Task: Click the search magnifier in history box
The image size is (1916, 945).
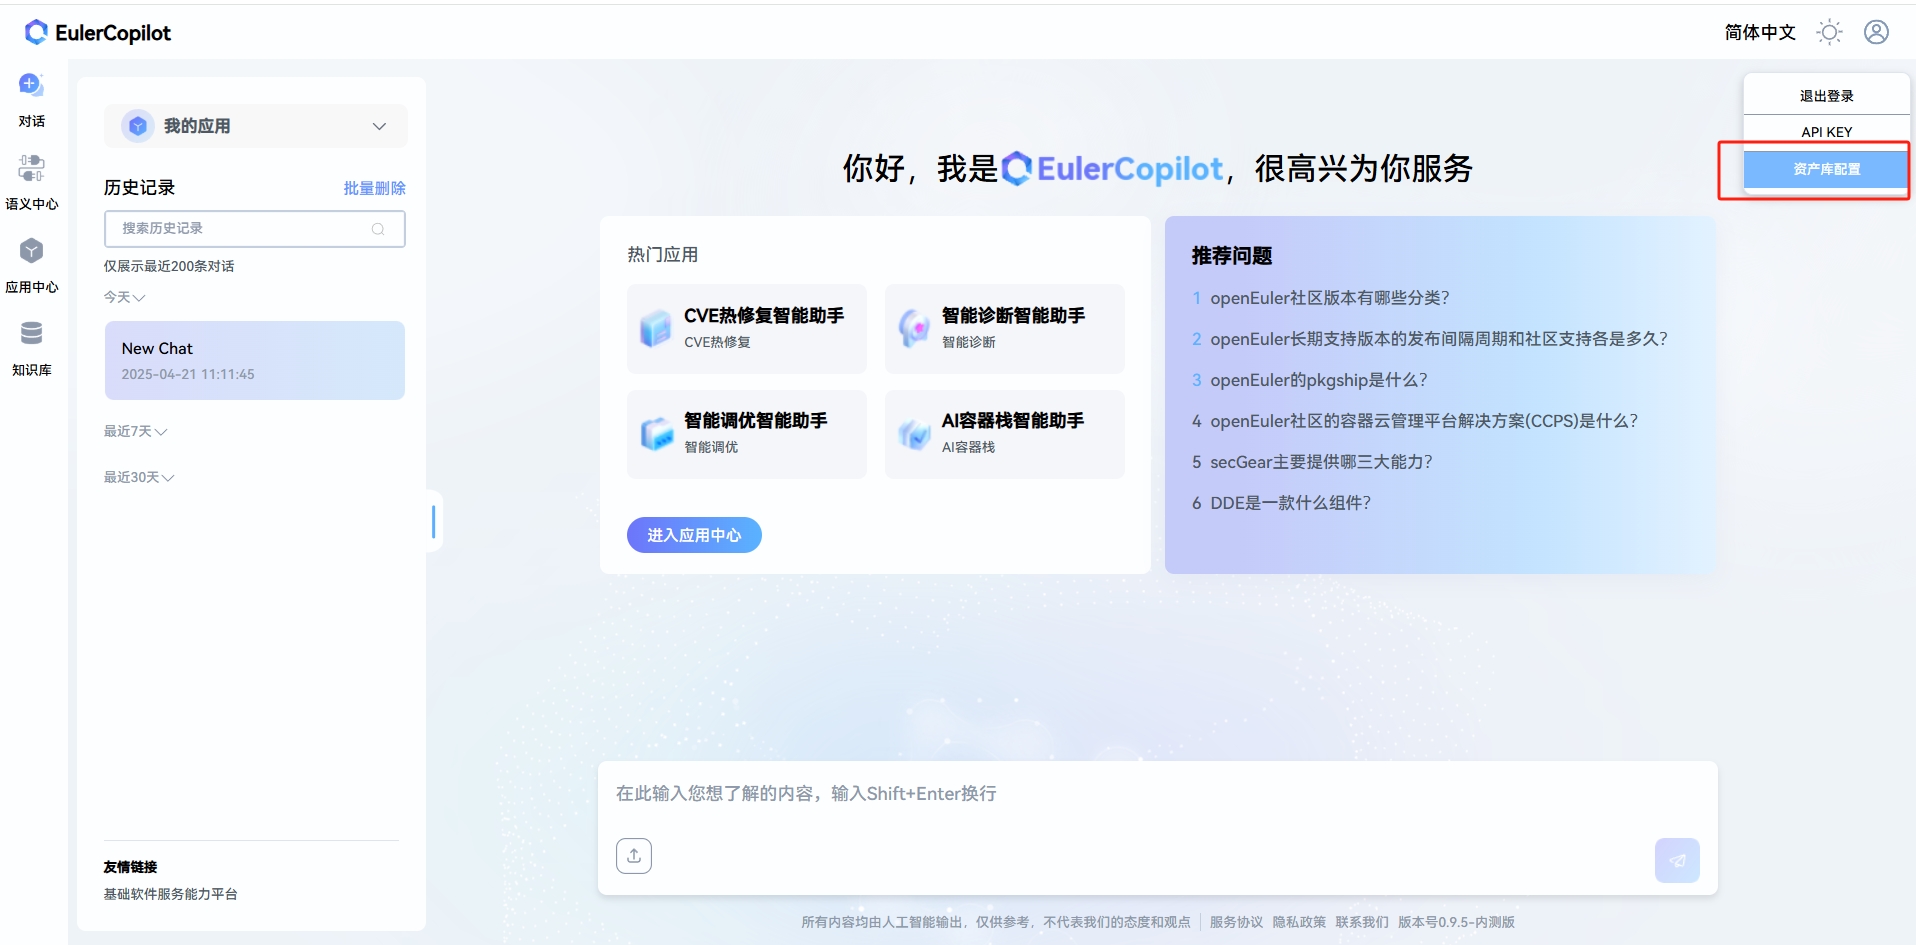Action: [x=378, y=229]
